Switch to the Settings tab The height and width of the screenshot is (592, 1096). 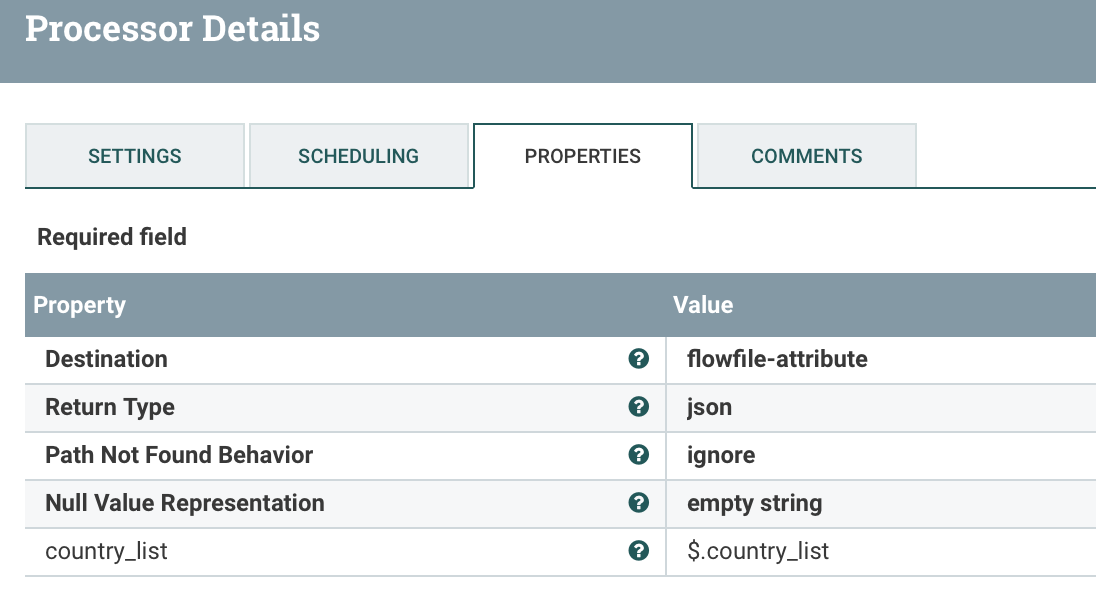coord(135,156)
